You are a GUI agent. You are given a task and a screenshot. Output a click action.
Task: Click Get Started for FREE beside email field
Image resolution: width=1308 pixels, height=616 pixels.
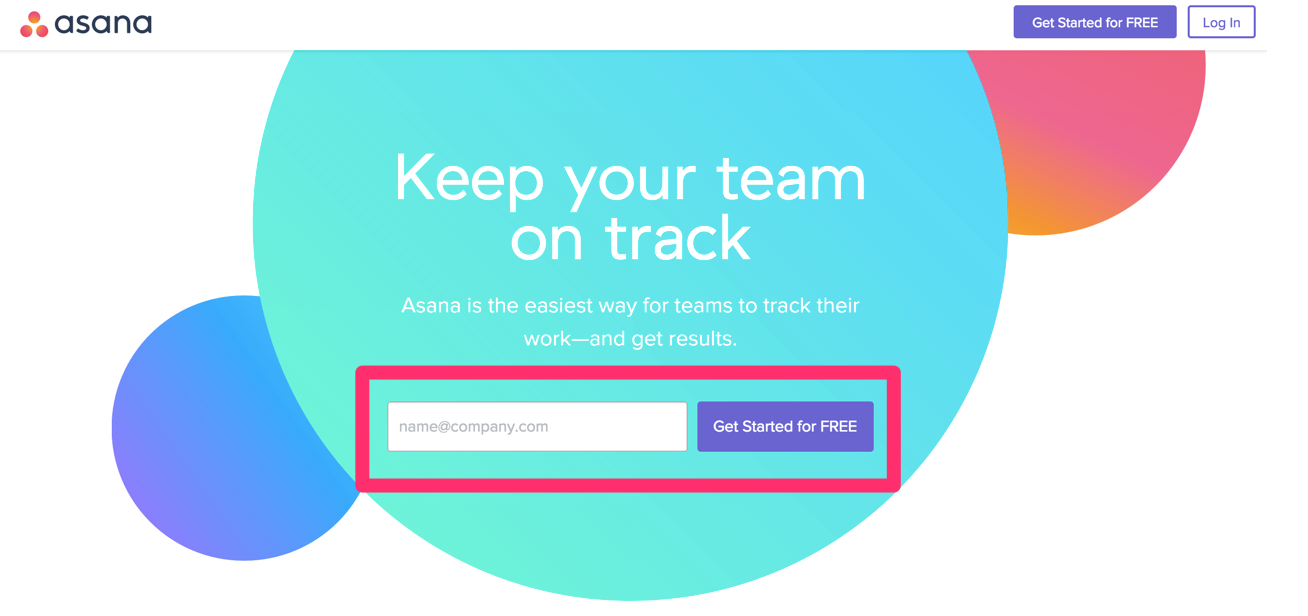point(785,427)
